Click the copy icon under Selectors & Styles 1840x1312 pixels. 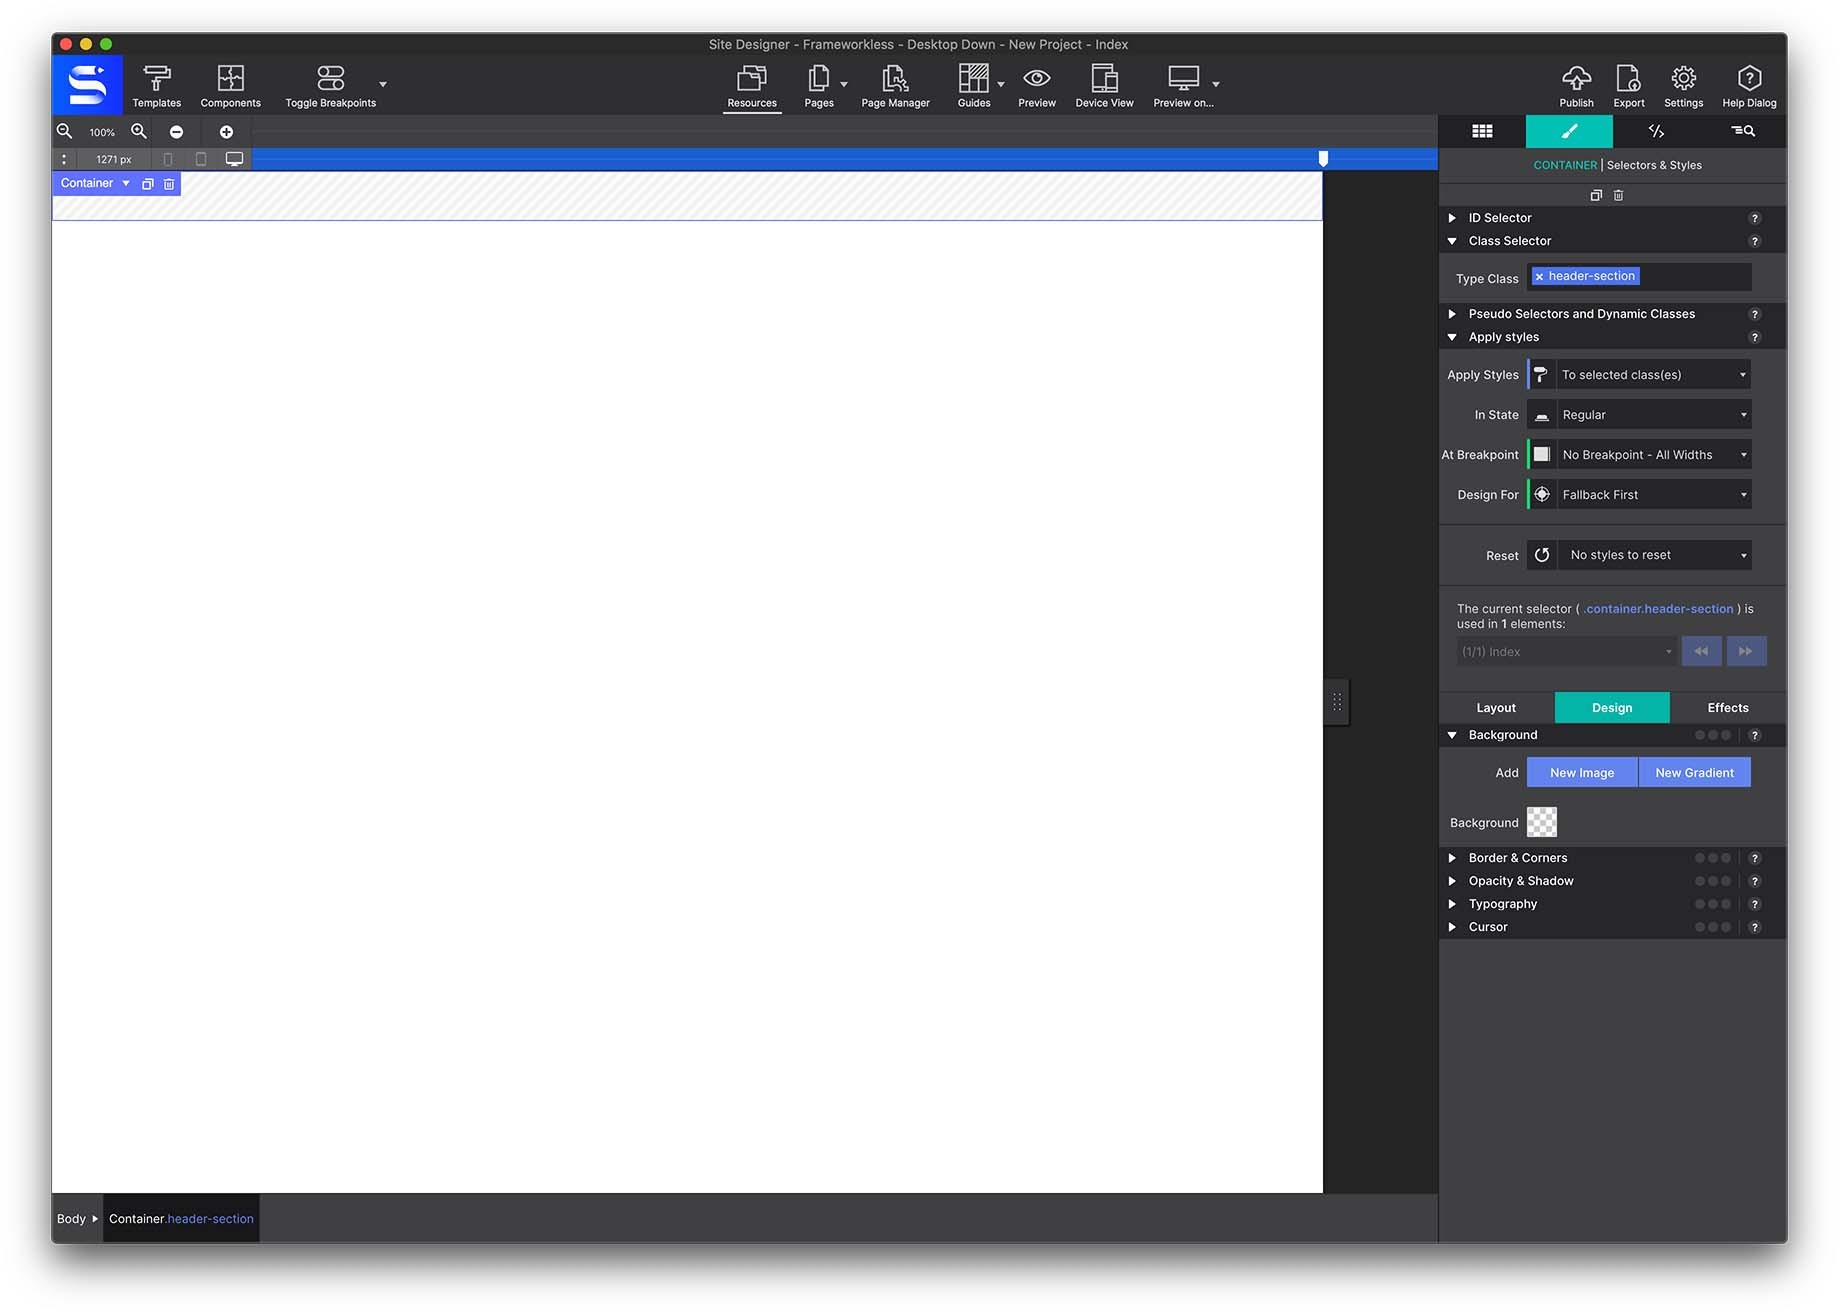1596,196
